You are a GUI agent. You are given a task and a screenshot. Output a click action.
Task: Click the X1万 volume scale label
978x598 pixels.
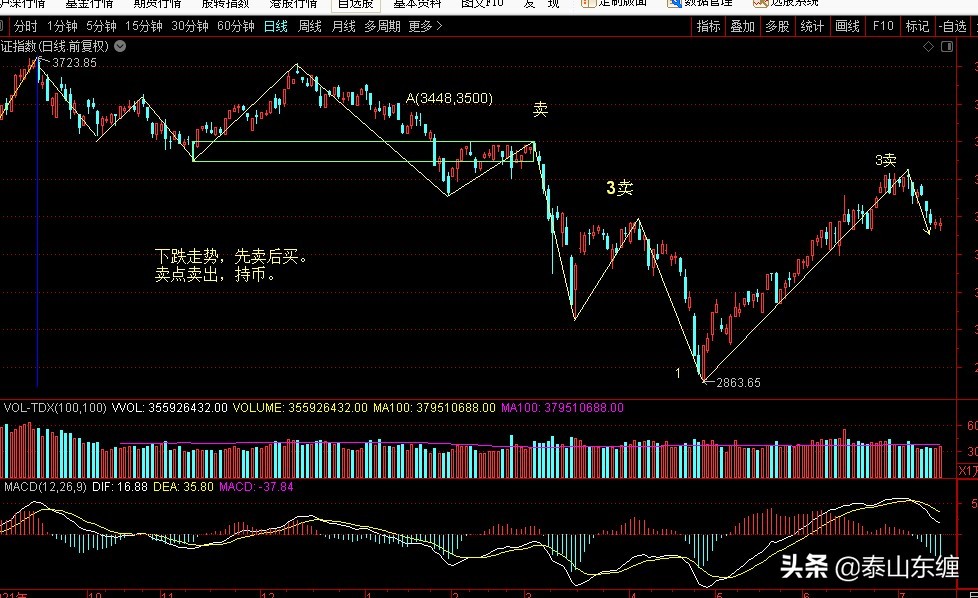point(968,471)
